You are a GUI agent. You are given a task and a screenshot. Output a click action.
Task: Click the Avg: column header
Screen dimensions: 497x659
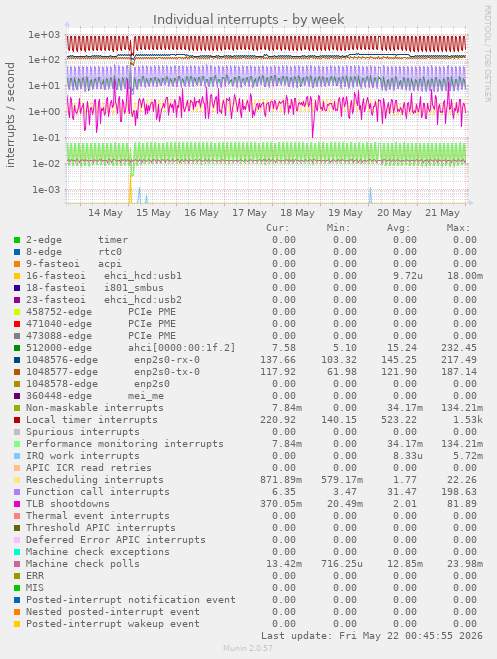398,228
